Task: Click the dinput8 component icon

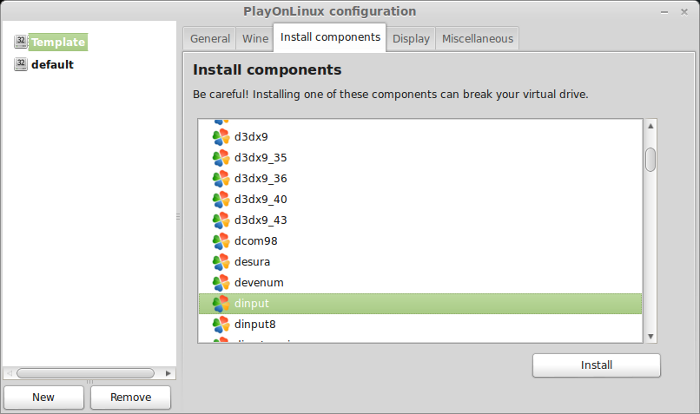Action: tap(221, 324)
